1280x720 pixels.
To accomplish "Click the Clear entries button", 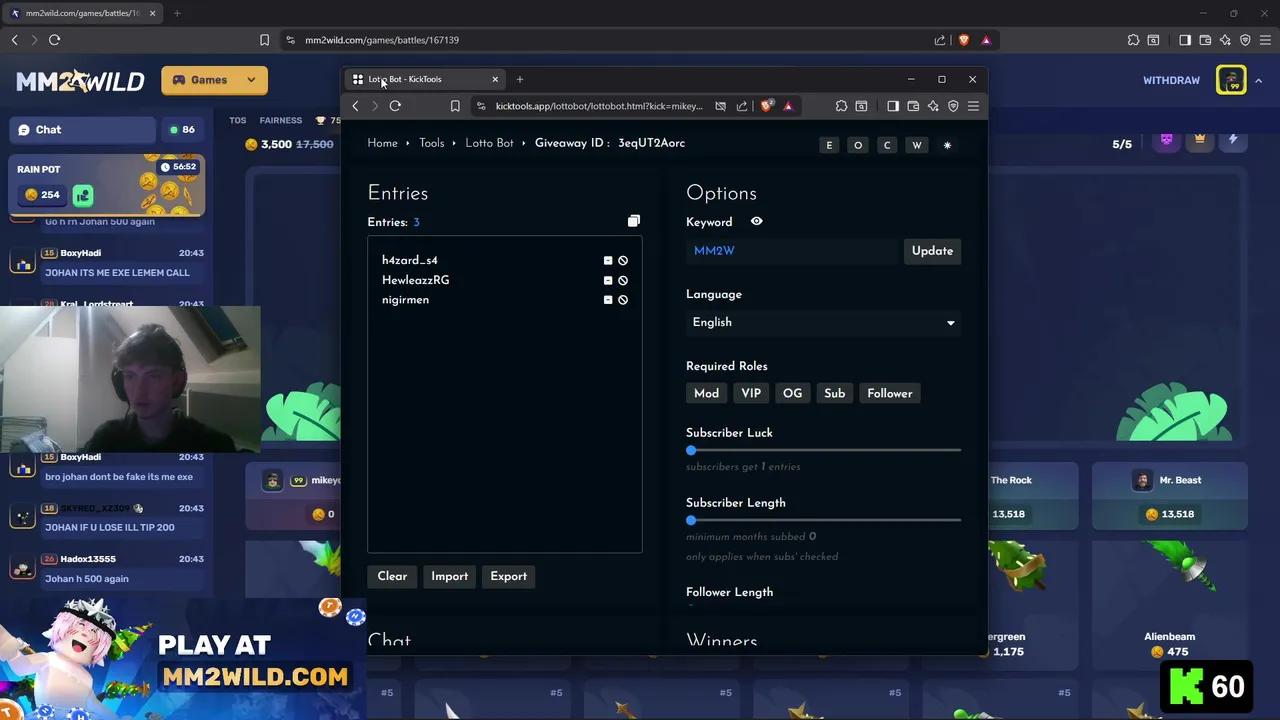I will (392, 576).
